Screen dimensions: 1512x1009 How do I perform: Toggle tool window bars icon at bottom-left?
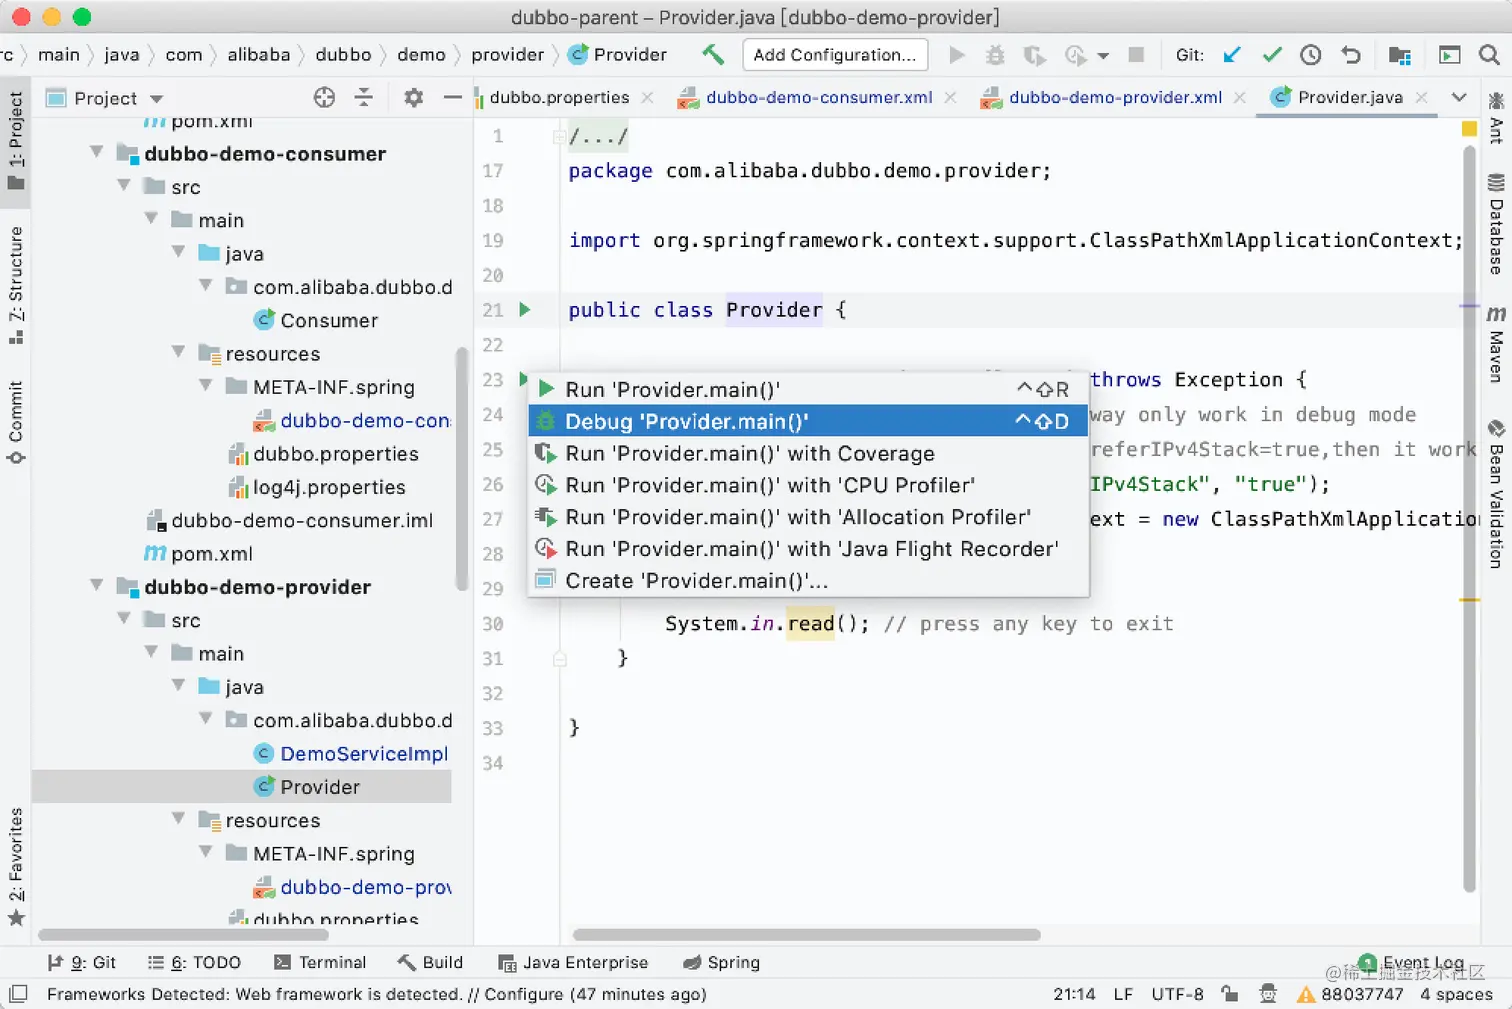coord(18,994)
